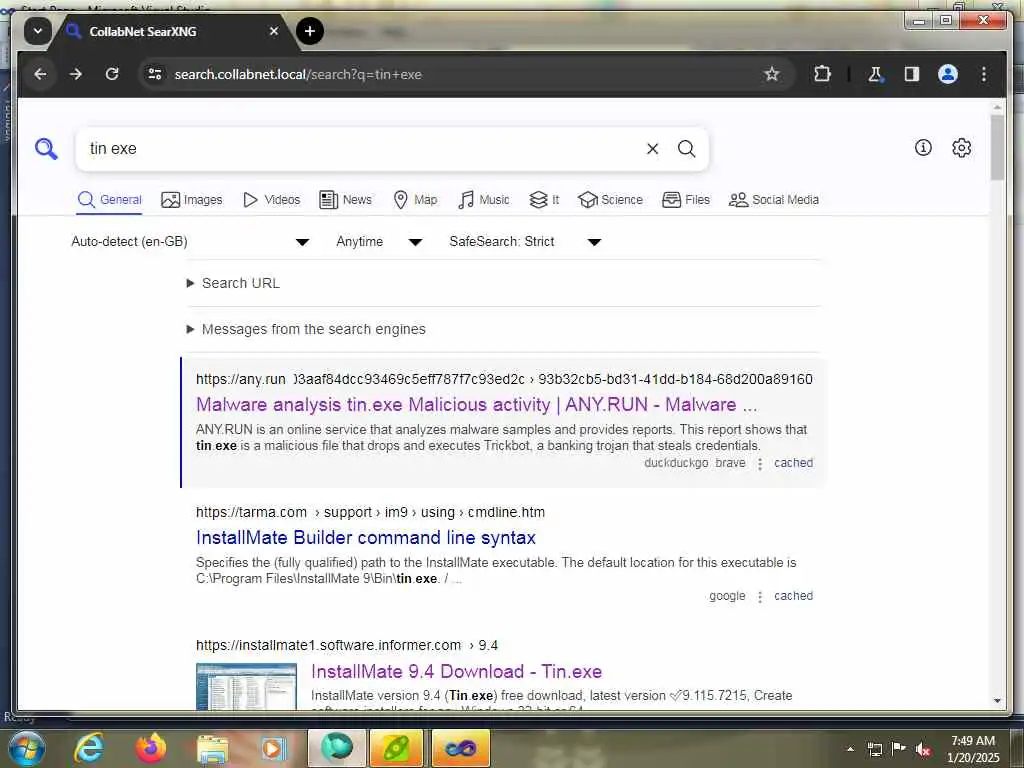Switch to the Map category
Image resolution: width=1024 pixels, height=768 pixels.
pos(415,200)
